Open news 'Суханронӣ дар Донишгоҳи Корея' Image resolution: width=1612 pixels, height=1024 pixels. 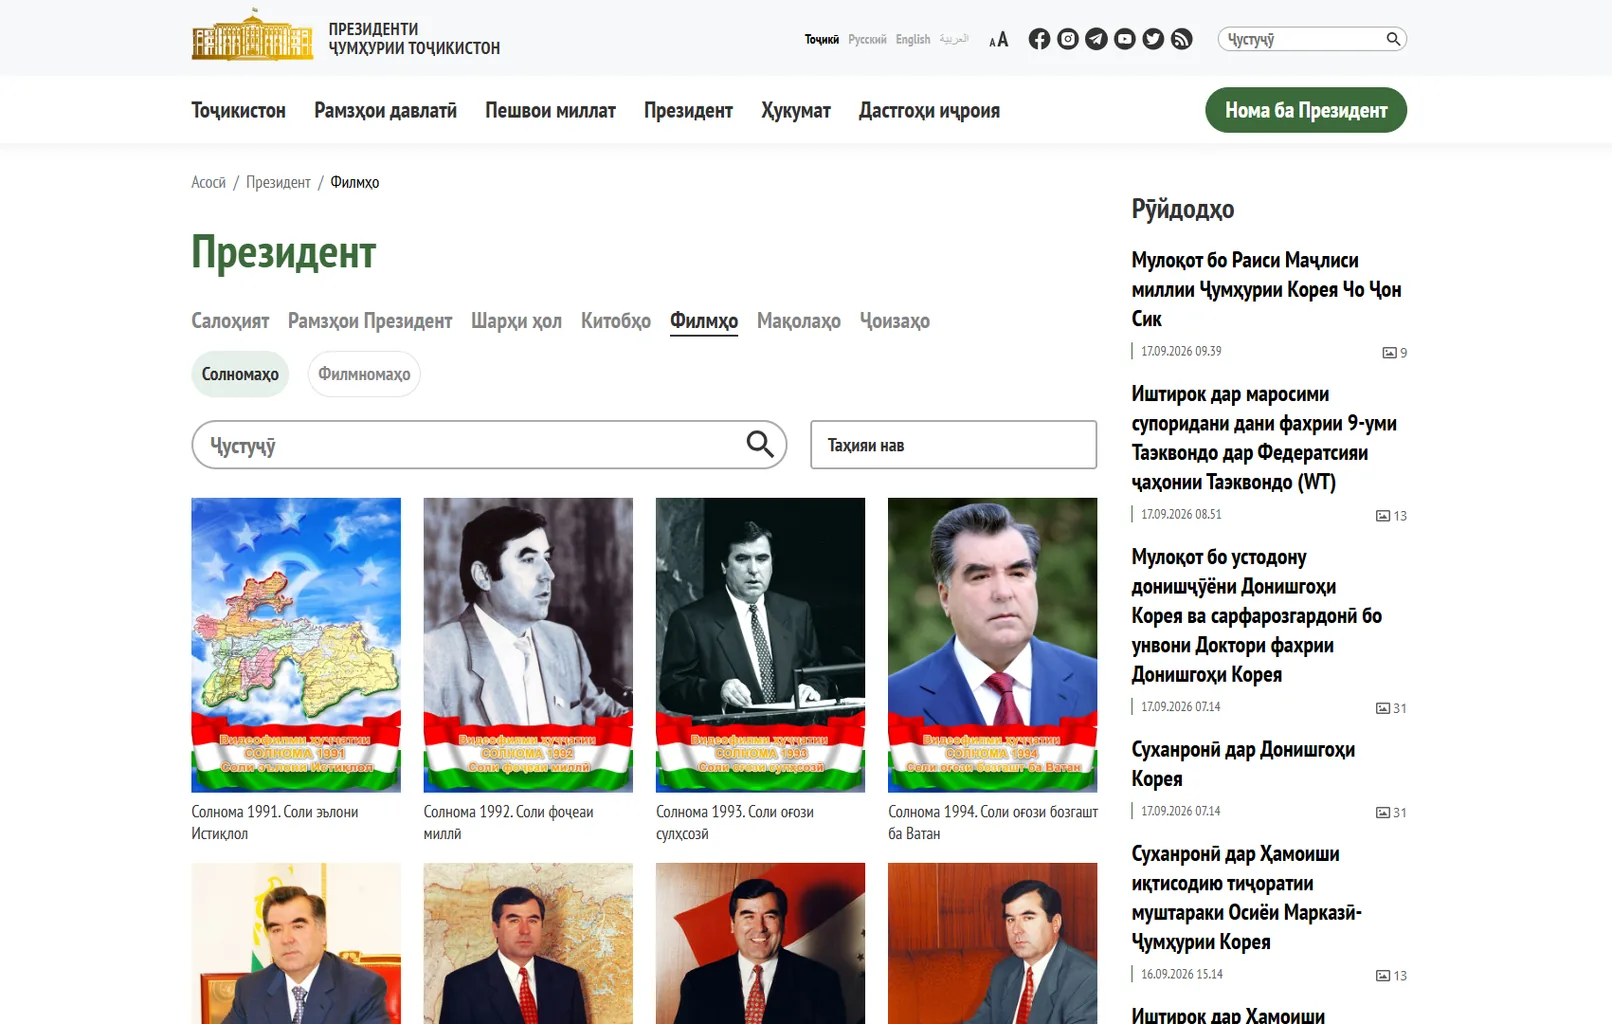point(1243,764)
